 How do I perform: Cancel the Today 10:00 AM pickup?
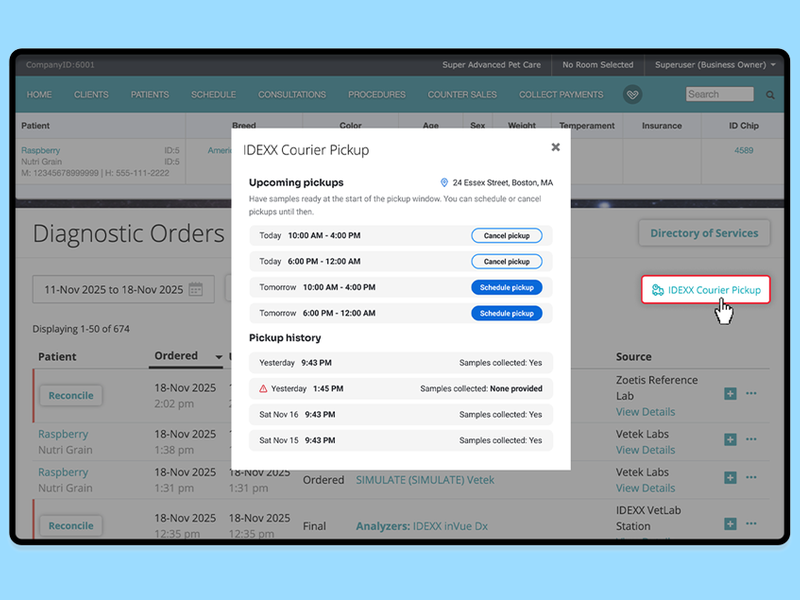click(507, 236)
